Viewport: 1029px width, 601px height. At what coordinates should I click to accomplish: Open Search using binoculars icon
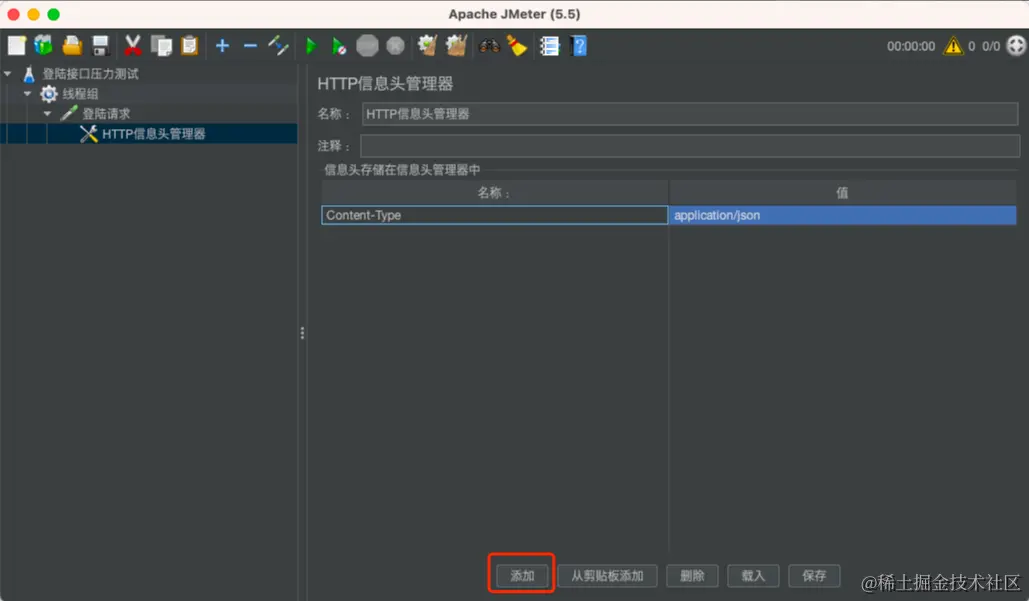(489, 45)
